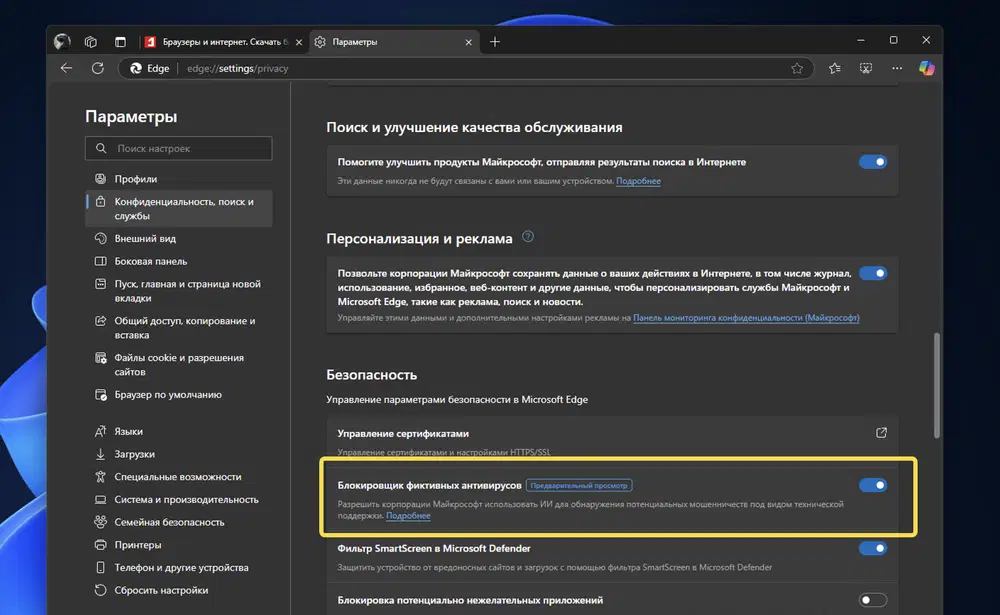
Task: Open Конфиденциальность, поиск и службы section
Action: coord(179,209)
